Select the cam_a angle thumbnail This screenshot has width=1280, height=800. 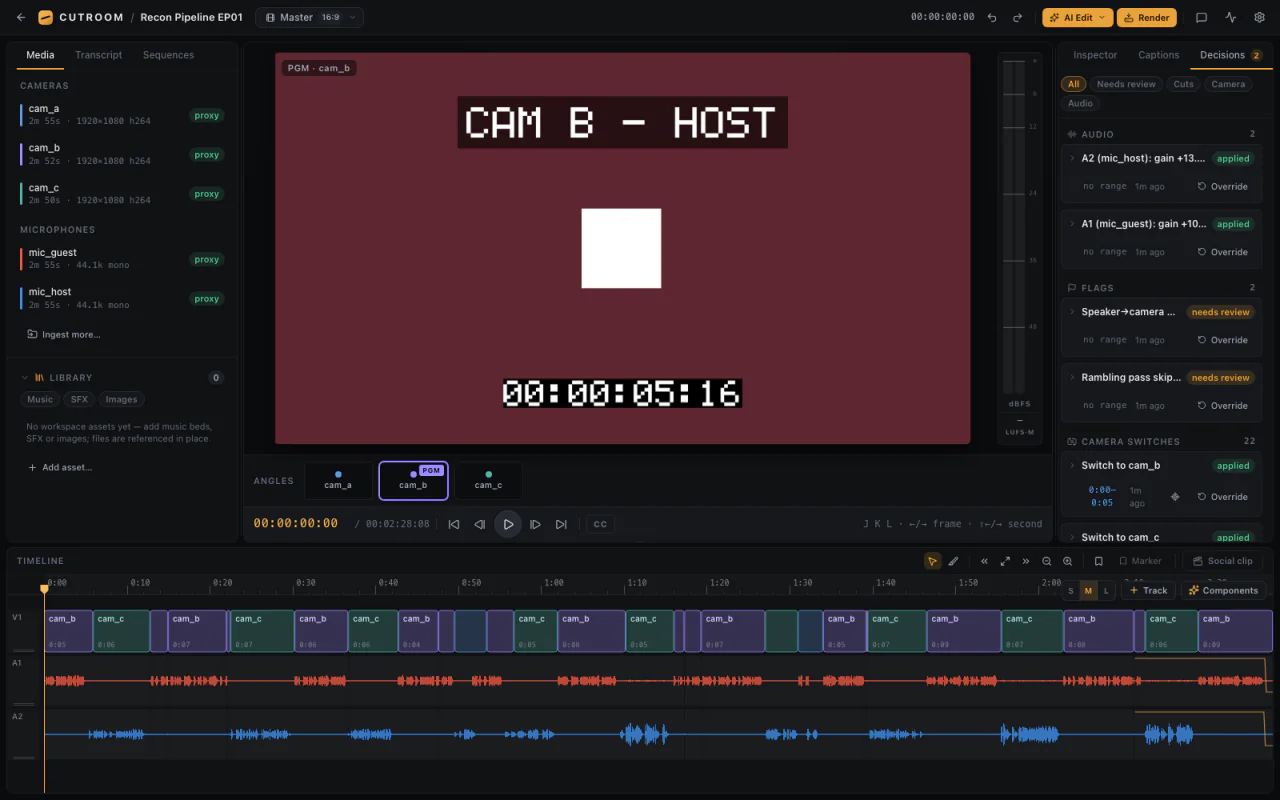click(x=338, y=480)
